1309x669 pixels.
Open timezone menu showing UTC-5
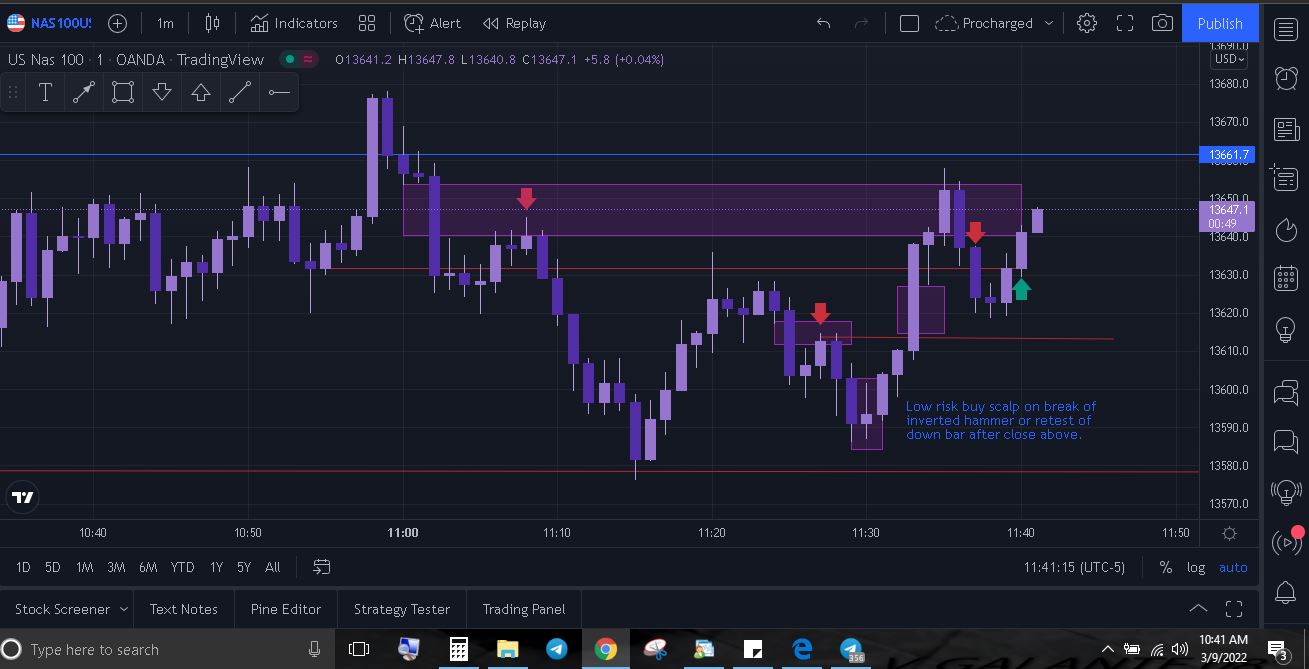click(x=1074, y=567)
